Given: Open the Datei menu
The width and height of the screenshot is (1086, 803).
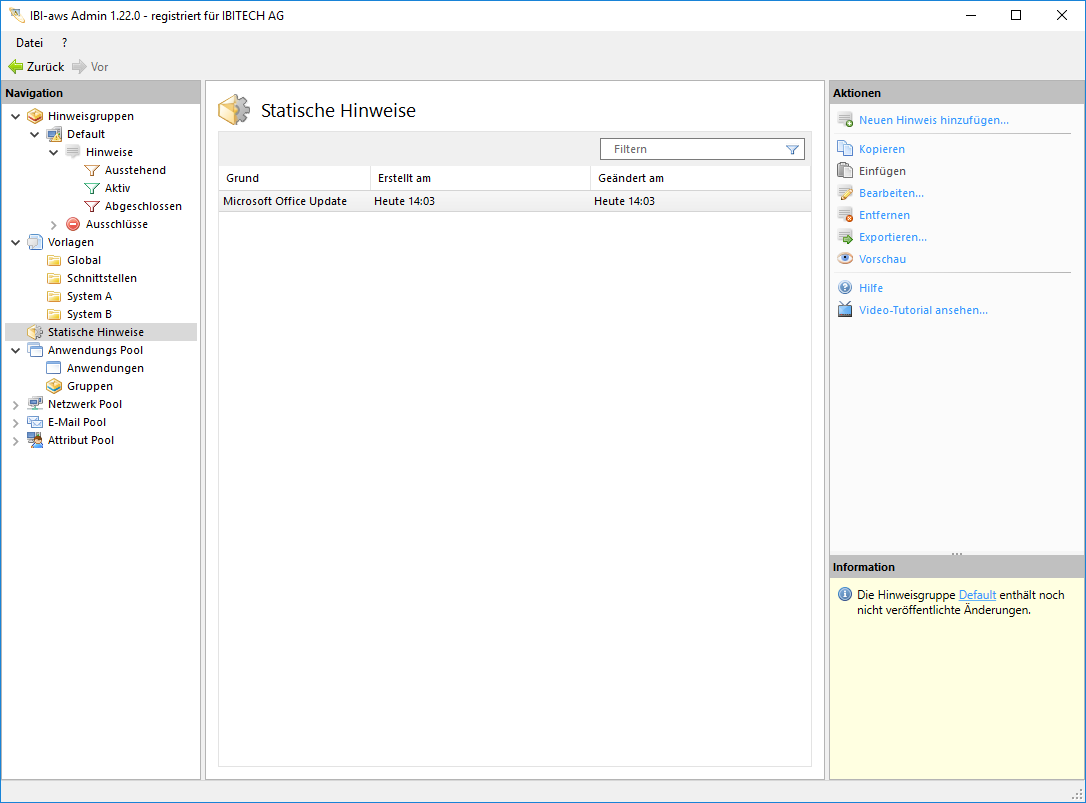Looking at the screenshot, I should coord(29,43).
